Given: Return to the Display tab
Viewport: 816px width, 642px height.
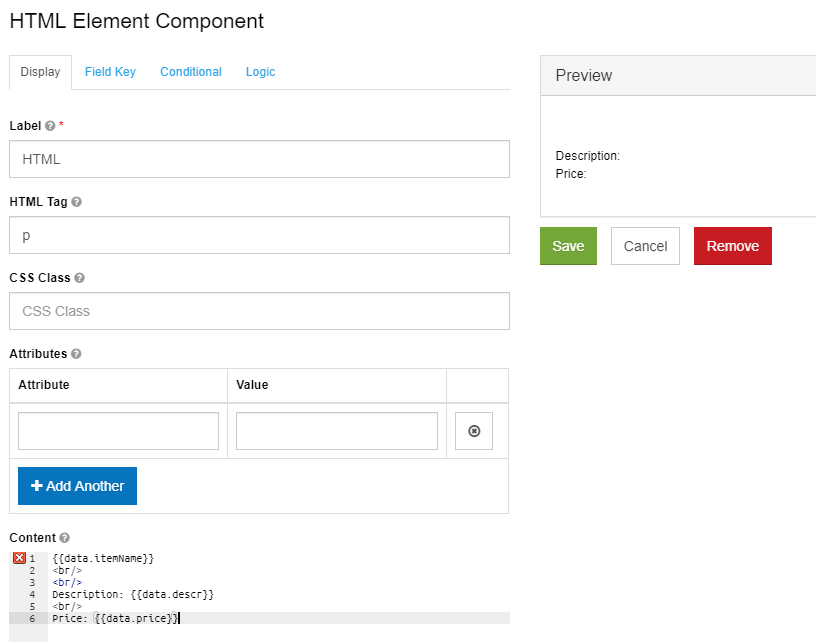Looking at the screenshot, I should coord(40,72).
